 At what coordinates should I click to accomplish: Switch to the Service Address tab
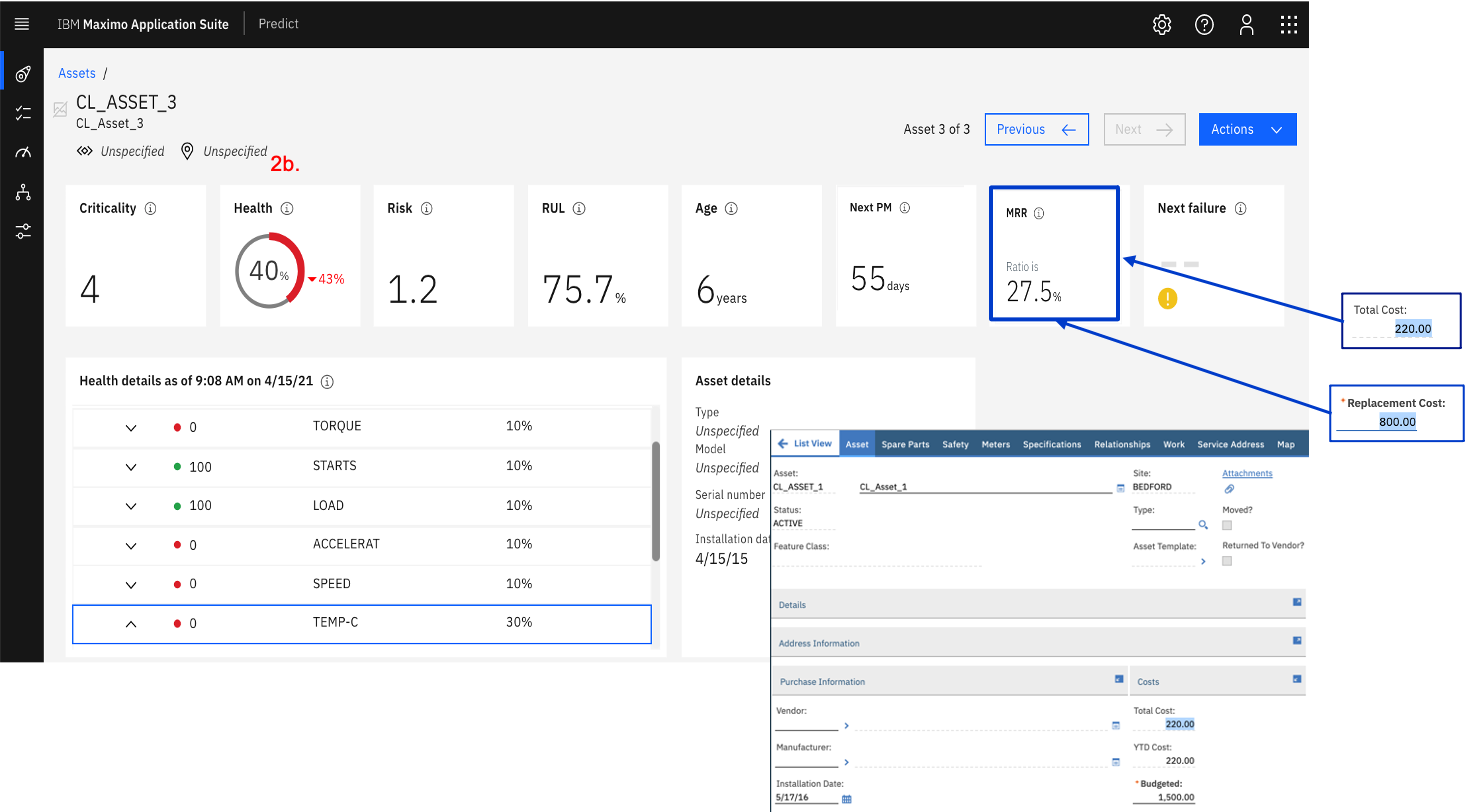(x=1230, y=444)
